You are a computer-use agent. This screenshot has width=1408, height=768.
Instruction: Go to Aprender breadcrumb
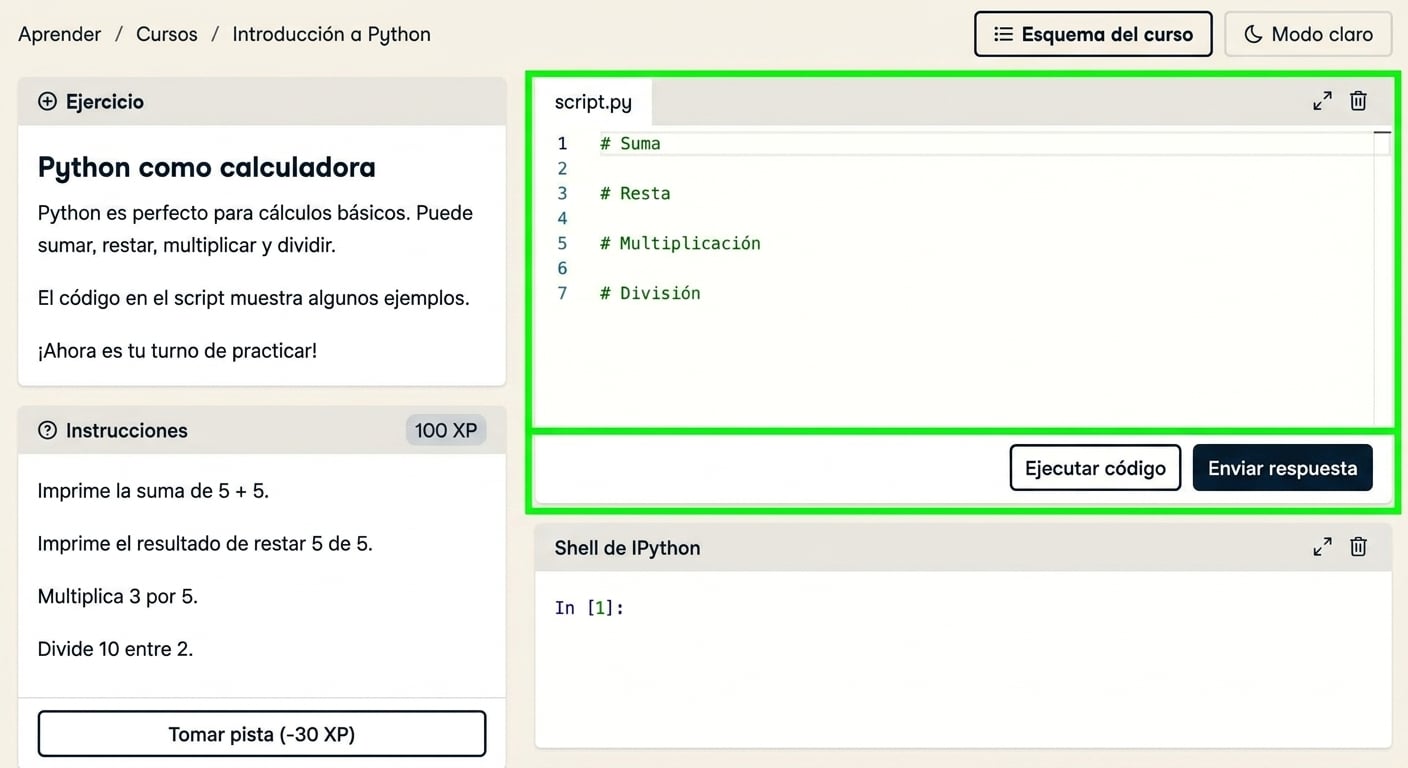tap(60, 34)
